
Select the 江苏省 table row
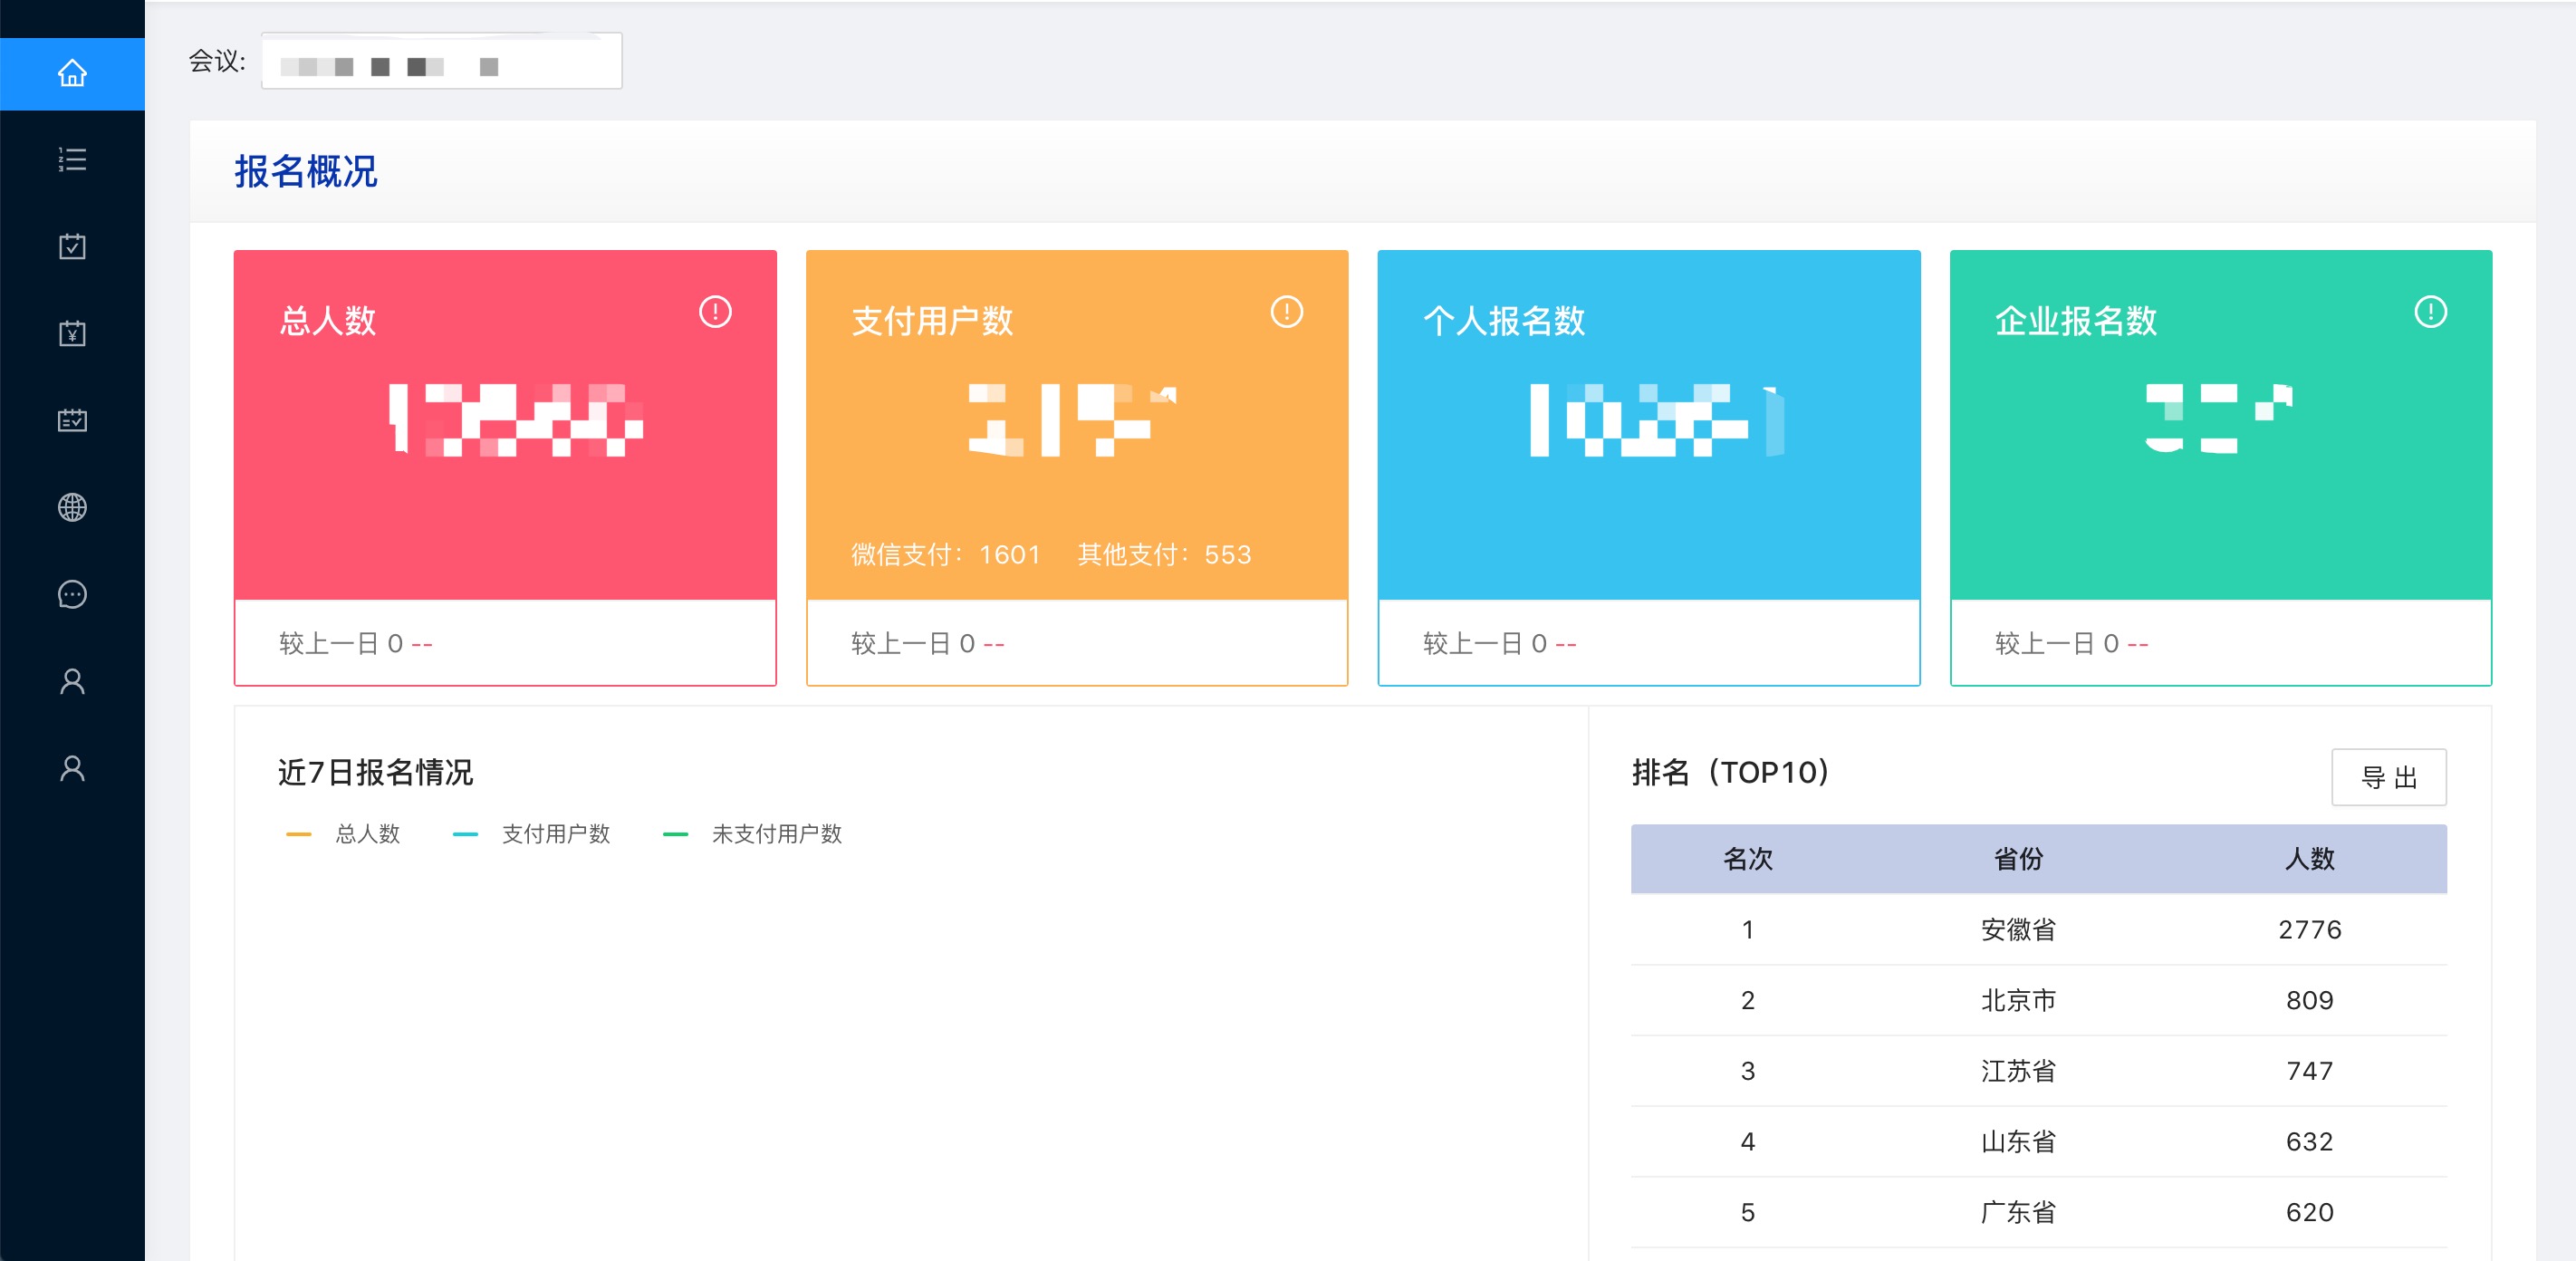point(2039,1072)
